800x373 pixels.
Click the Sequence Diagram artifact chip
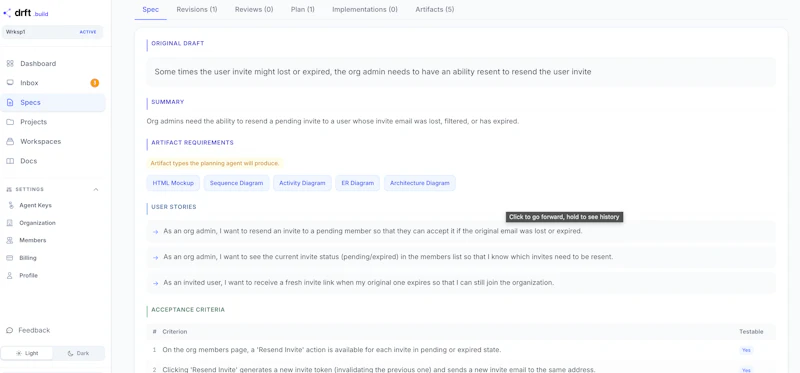pyautogui.click(x=236, y=183)
